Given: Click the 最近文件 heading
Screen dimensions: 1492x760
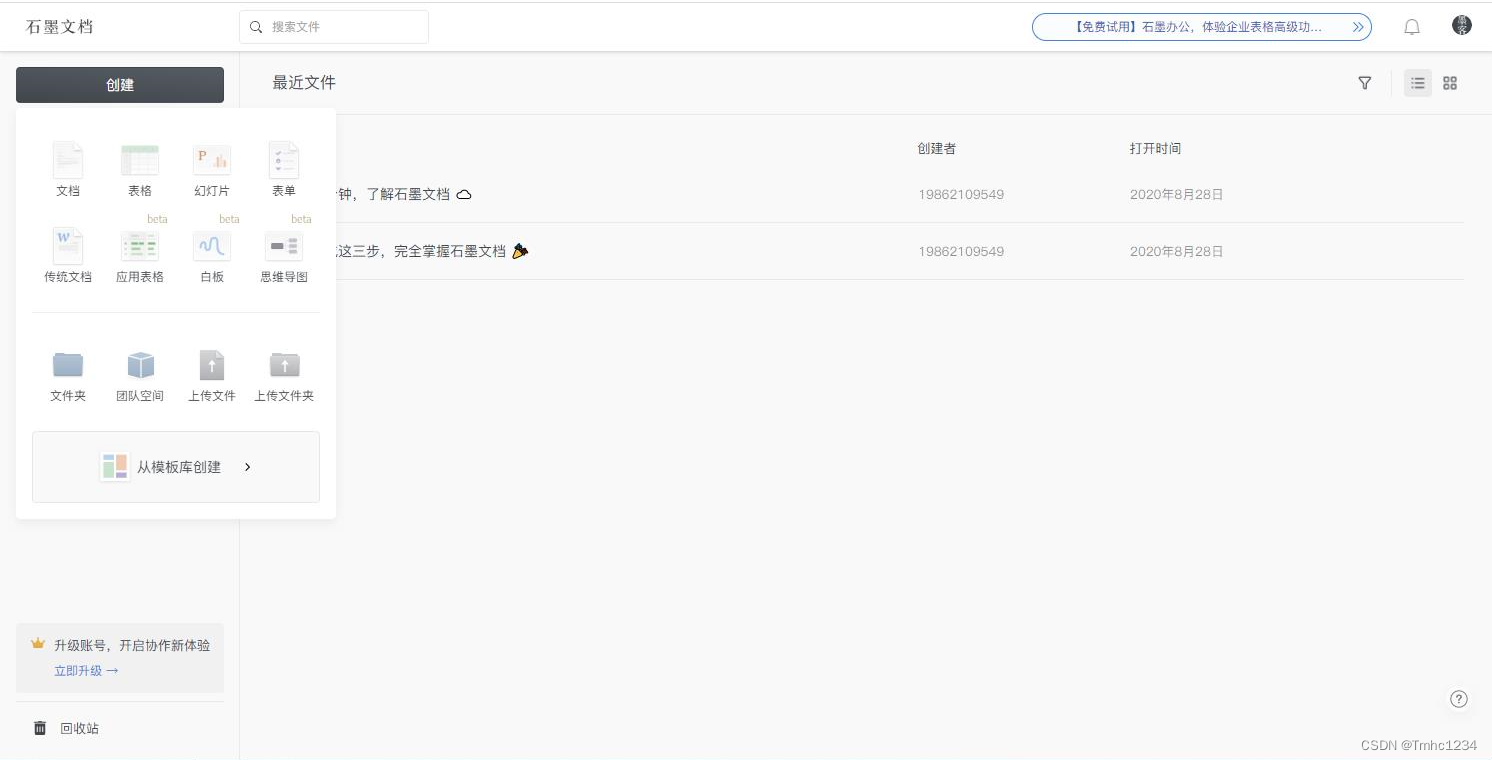Looking at the screenshot, I should click(304, 83).
